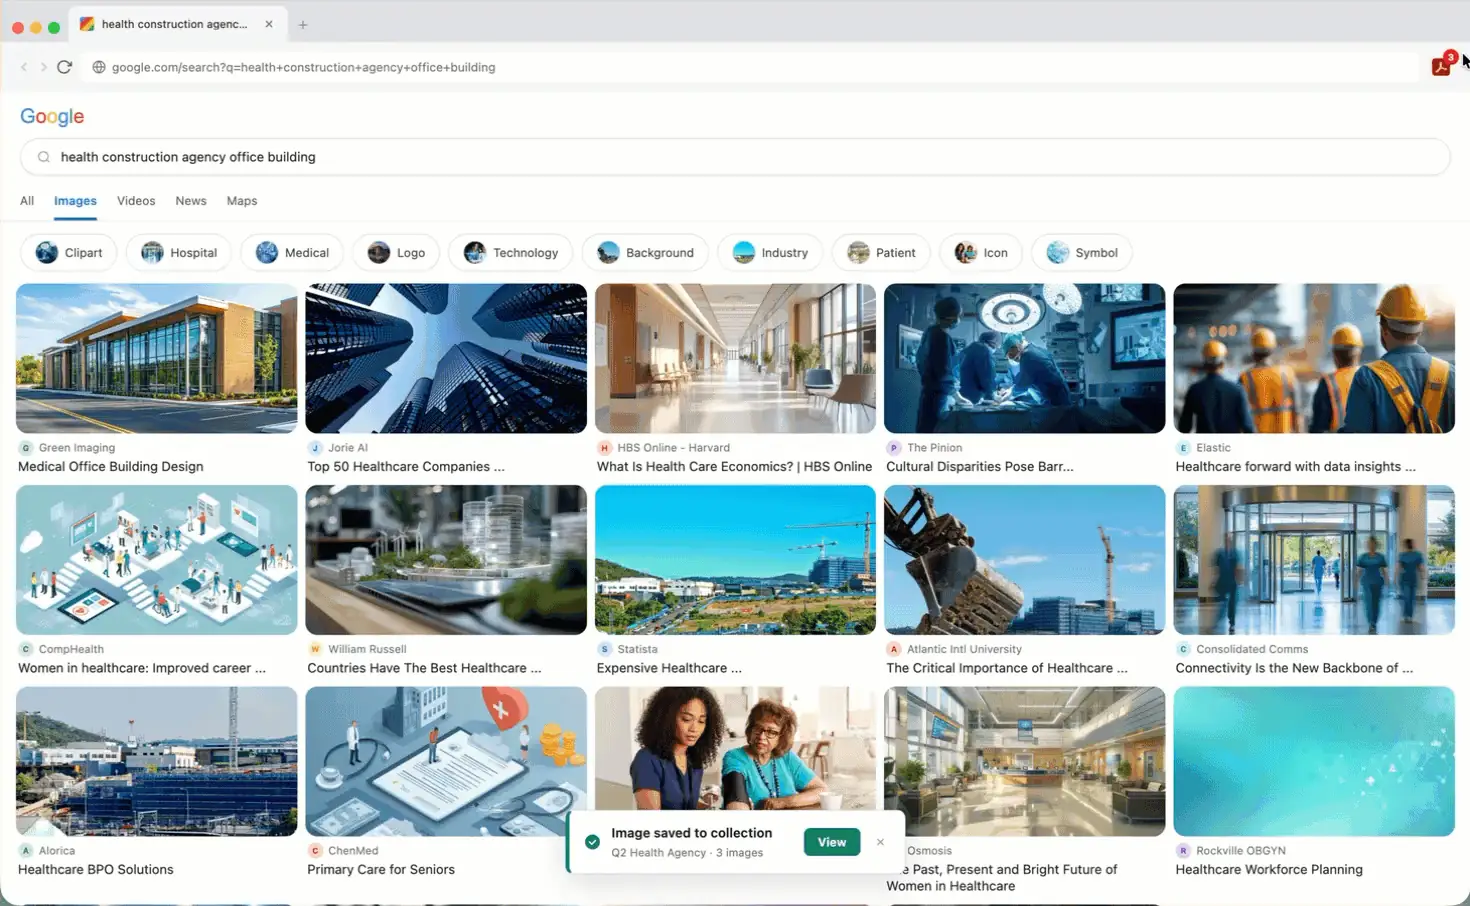Screen dimensions: 1470x906
Task: Open 'Women in healthcare: Improved career' link
Action: click(x=142, y=668)
